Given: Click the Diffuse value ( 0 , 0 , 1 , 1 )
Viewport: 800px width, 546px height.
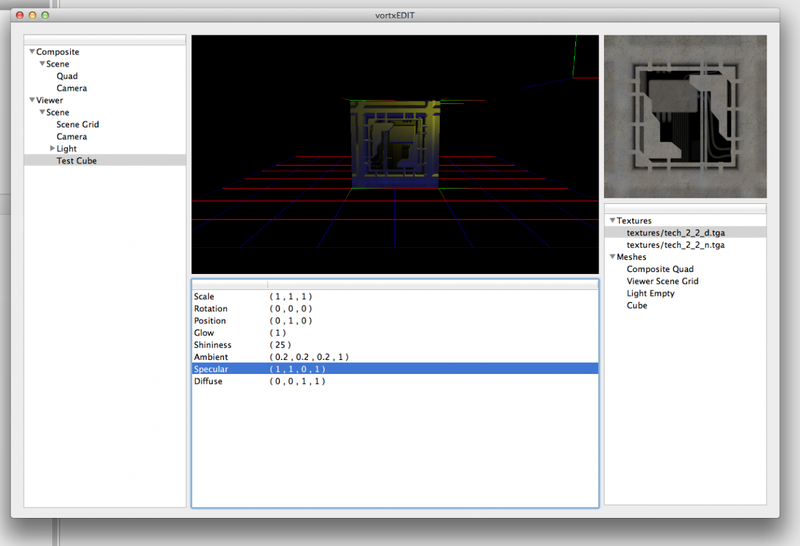Looking at the screenshot, I should (x=297, y=381).
